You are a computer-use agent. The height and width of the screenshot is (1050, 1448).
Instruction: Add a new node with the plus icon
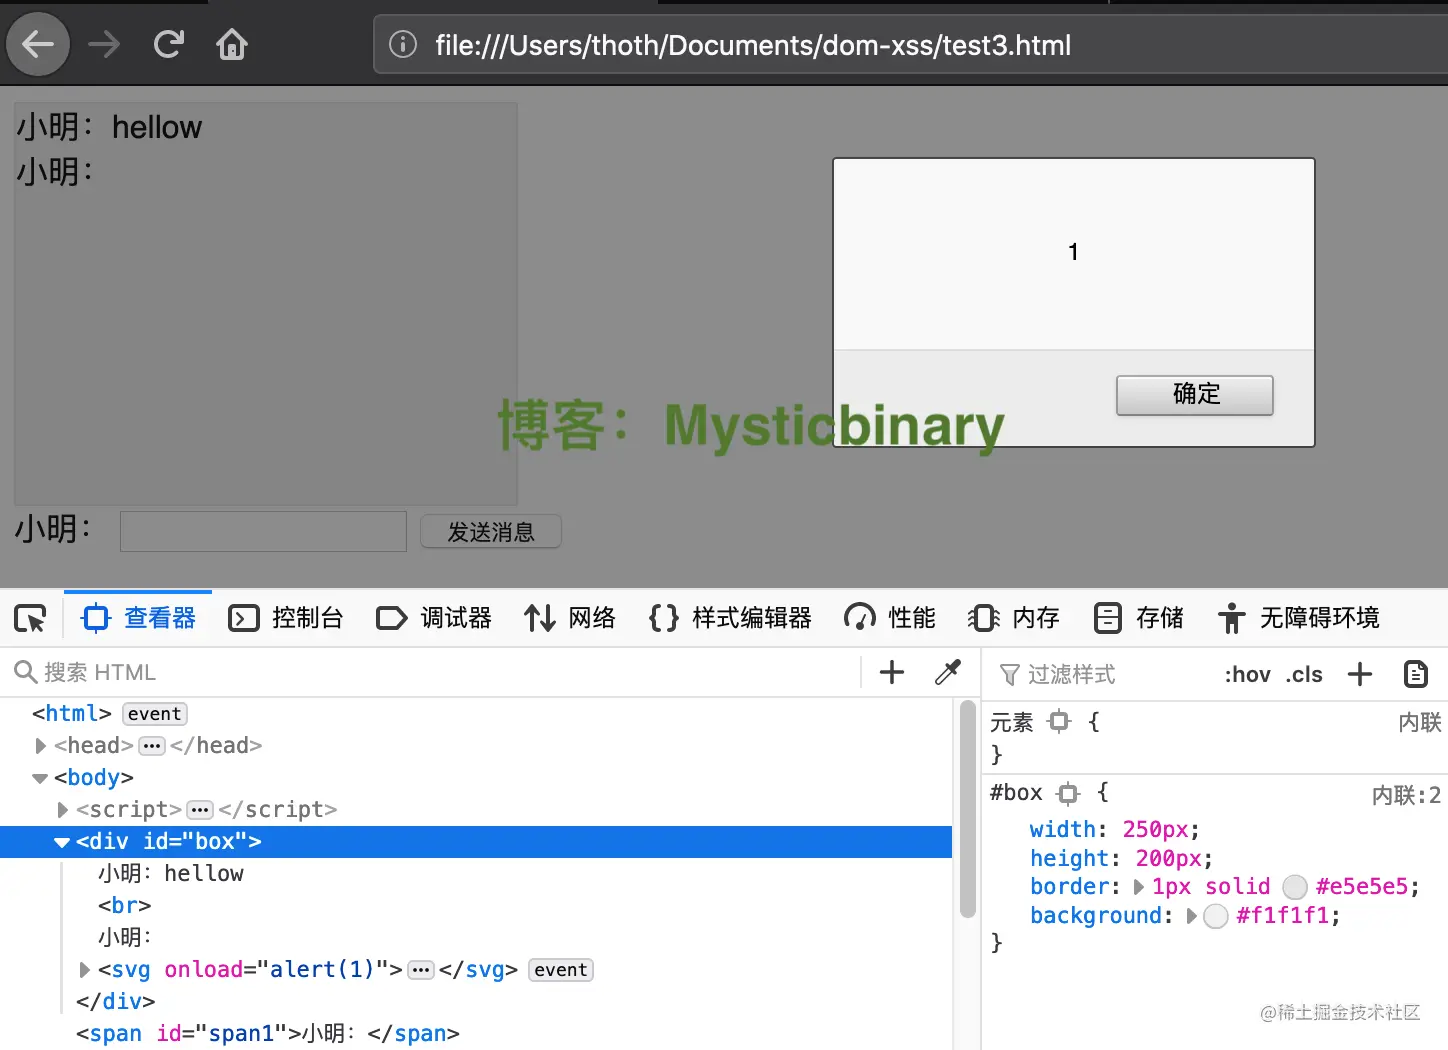coord(891,672)
